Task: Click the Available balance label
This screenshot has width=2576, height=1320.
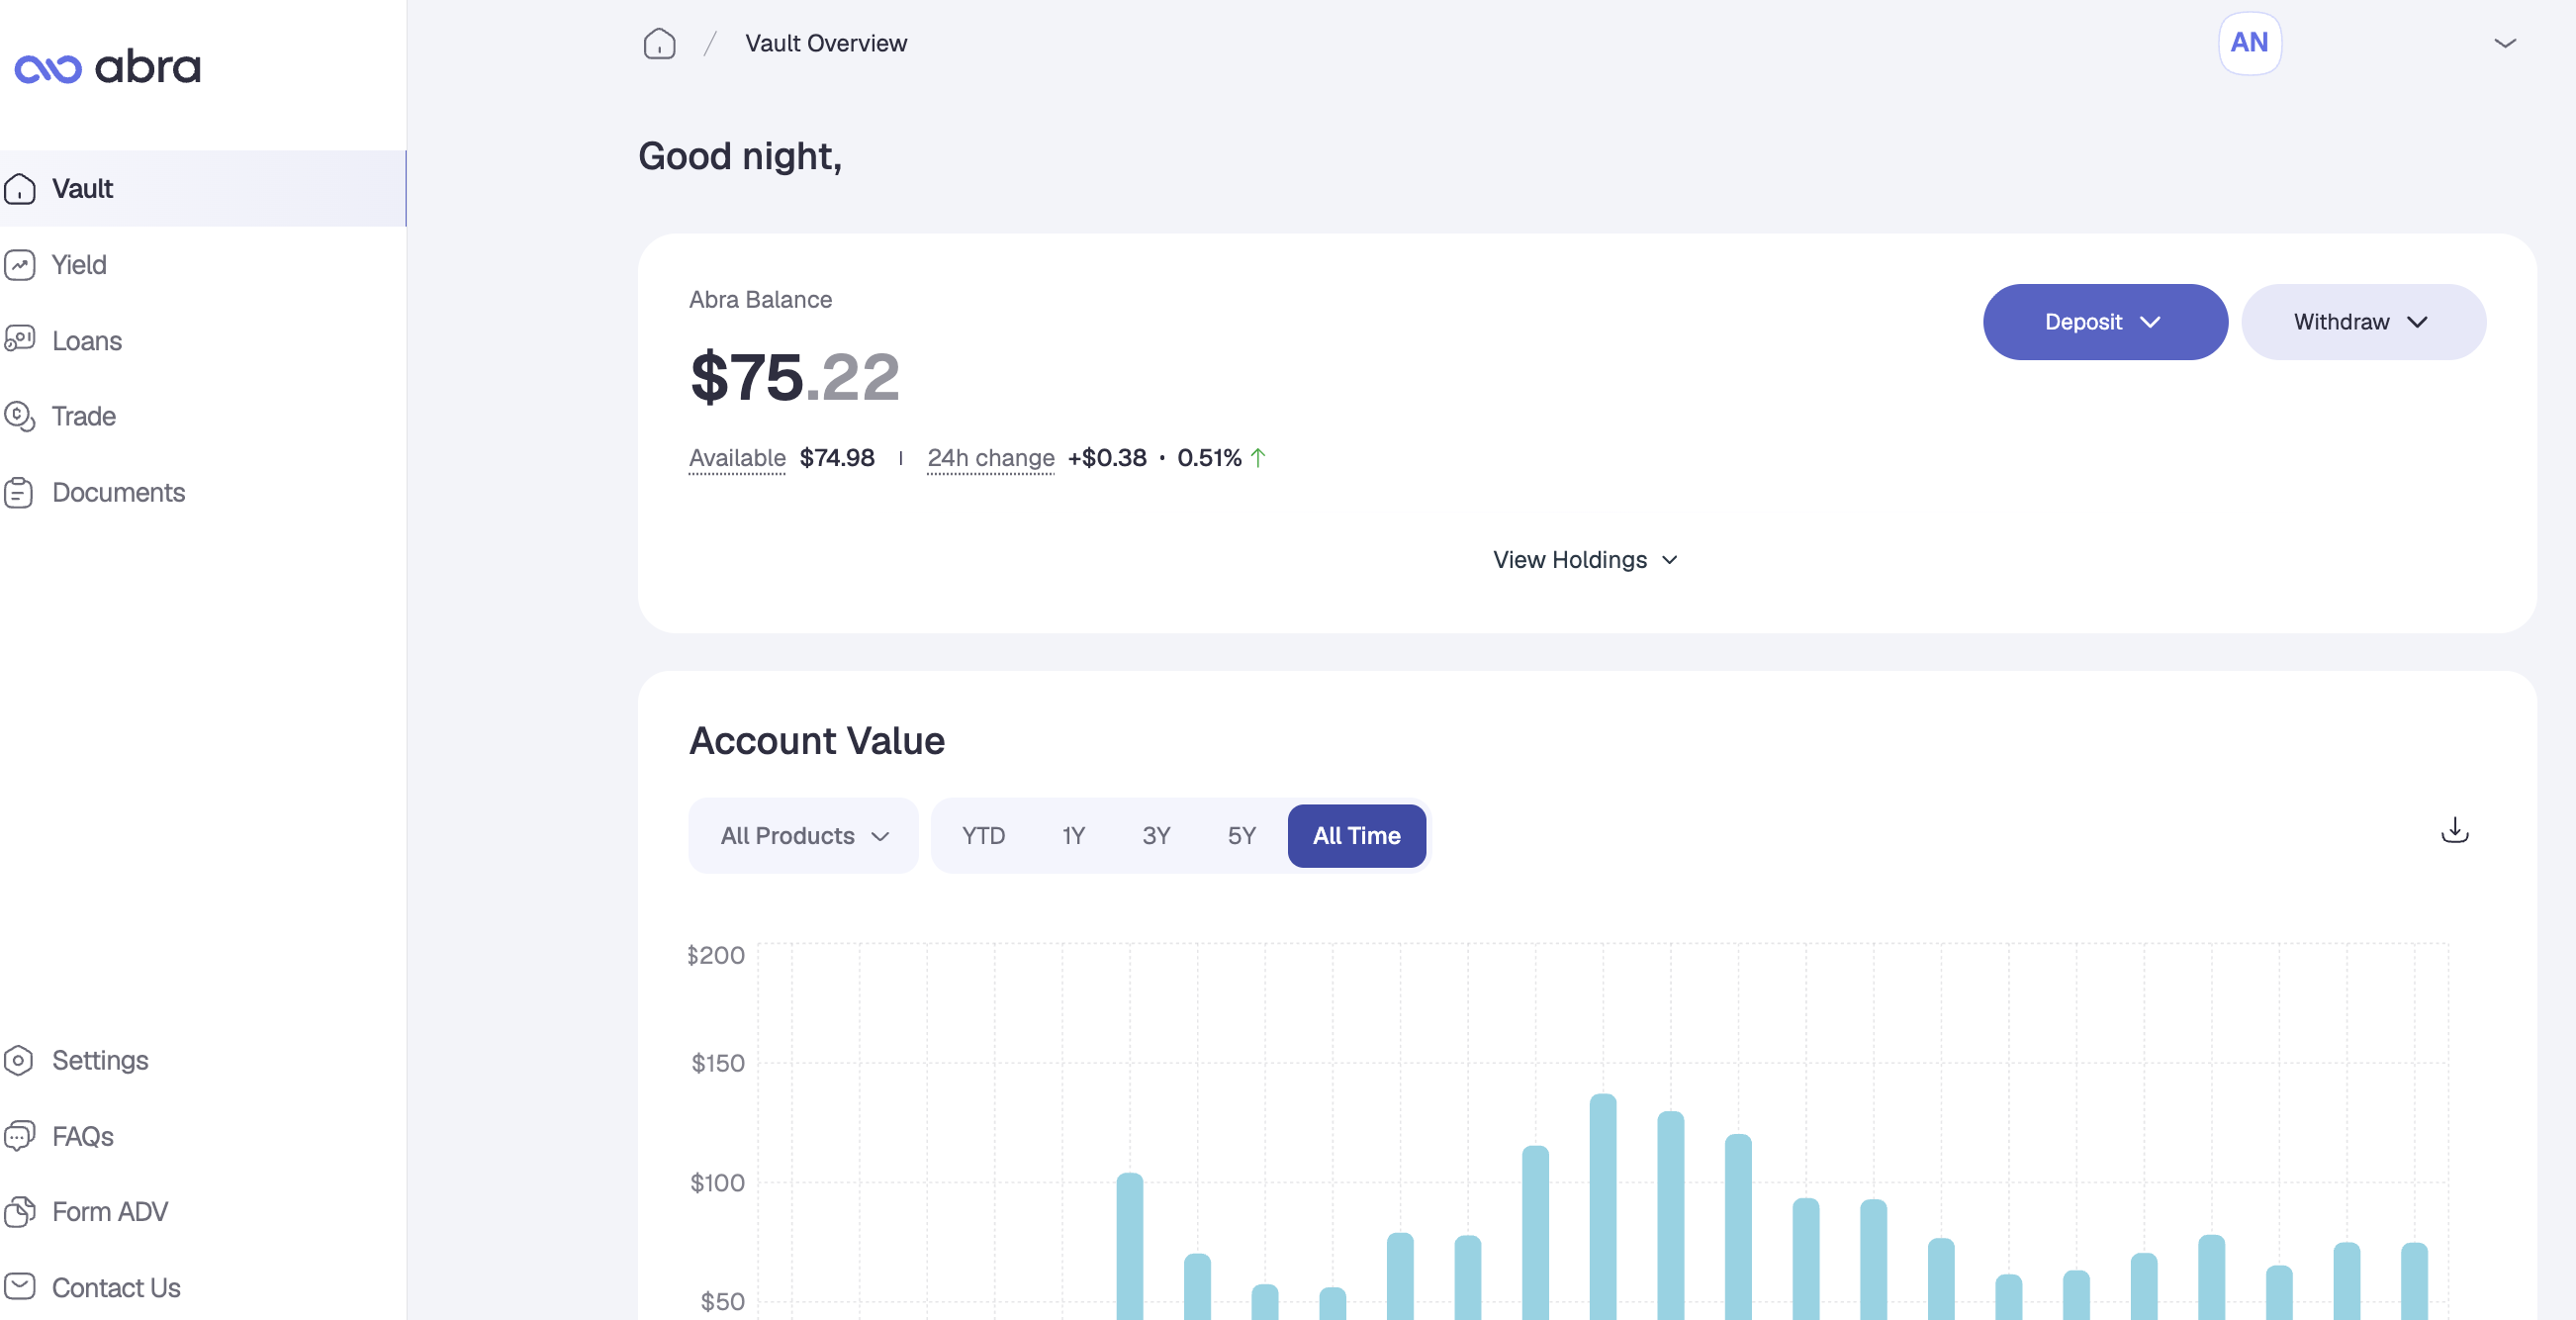Action: click(x=737, y=458)
